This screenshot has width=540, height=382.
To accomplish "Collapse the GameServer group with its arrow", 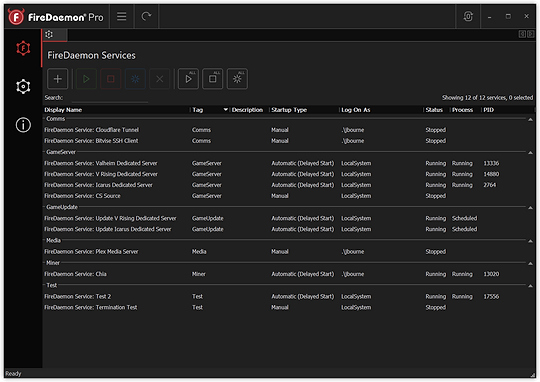I will pos(530,153).
